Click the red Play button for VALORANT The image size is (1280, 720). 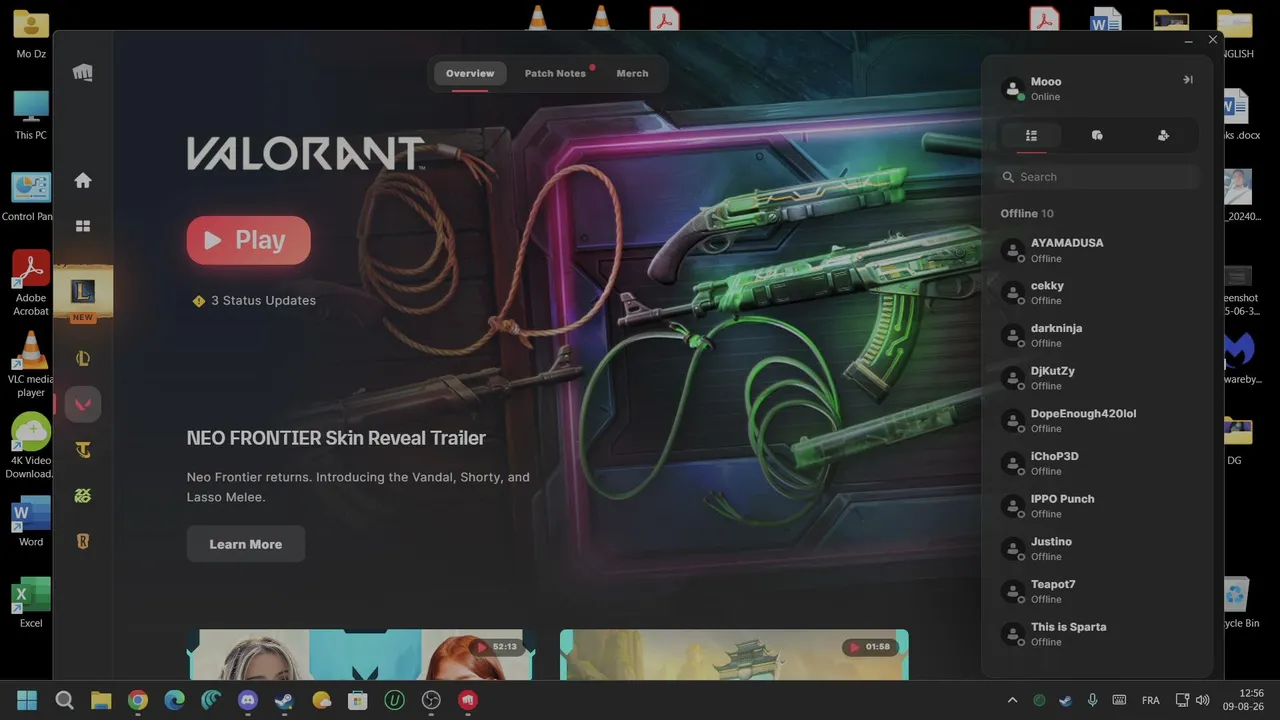pos(249,240)
